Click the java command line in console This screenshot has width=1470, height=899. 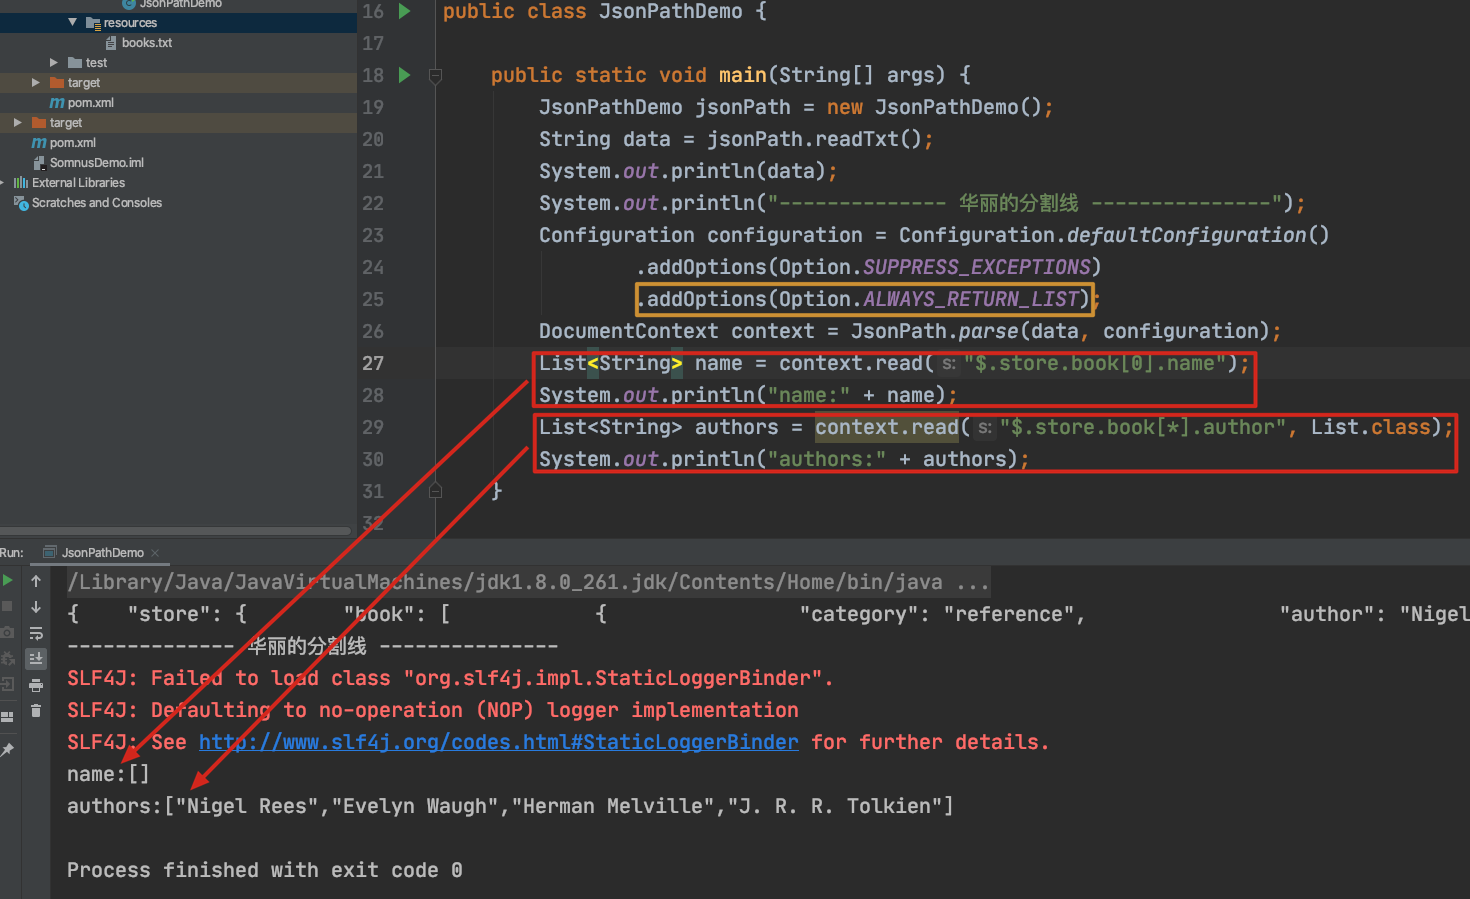pos(529,582)
